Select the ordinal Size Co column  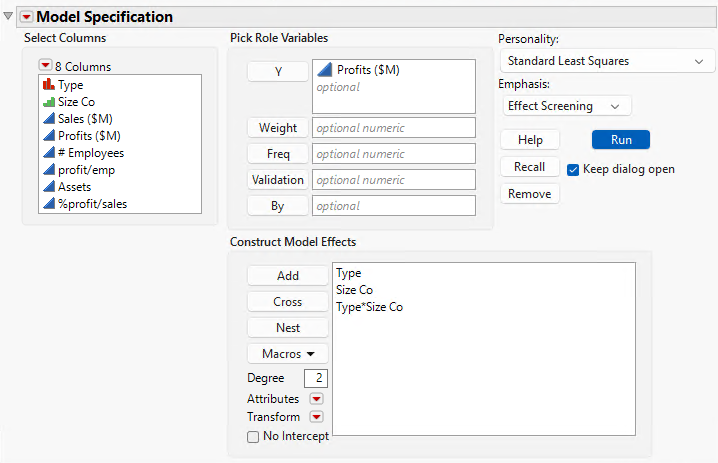76,102
